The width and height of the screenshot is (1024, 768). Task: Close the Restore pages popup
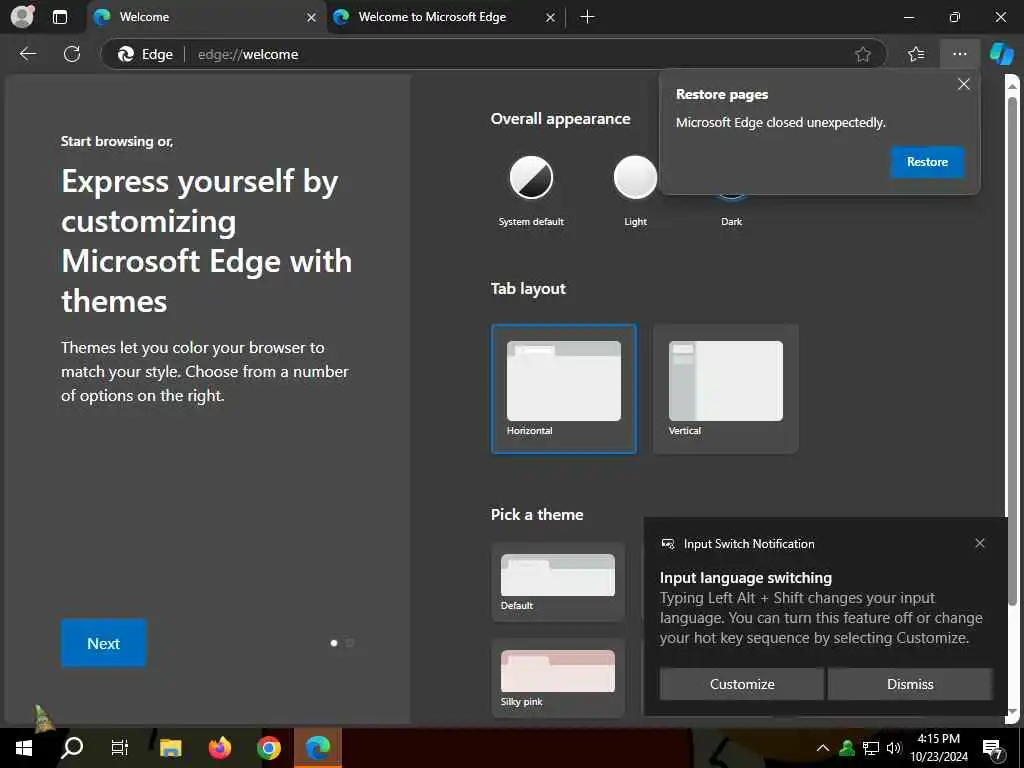coord(963,84)
